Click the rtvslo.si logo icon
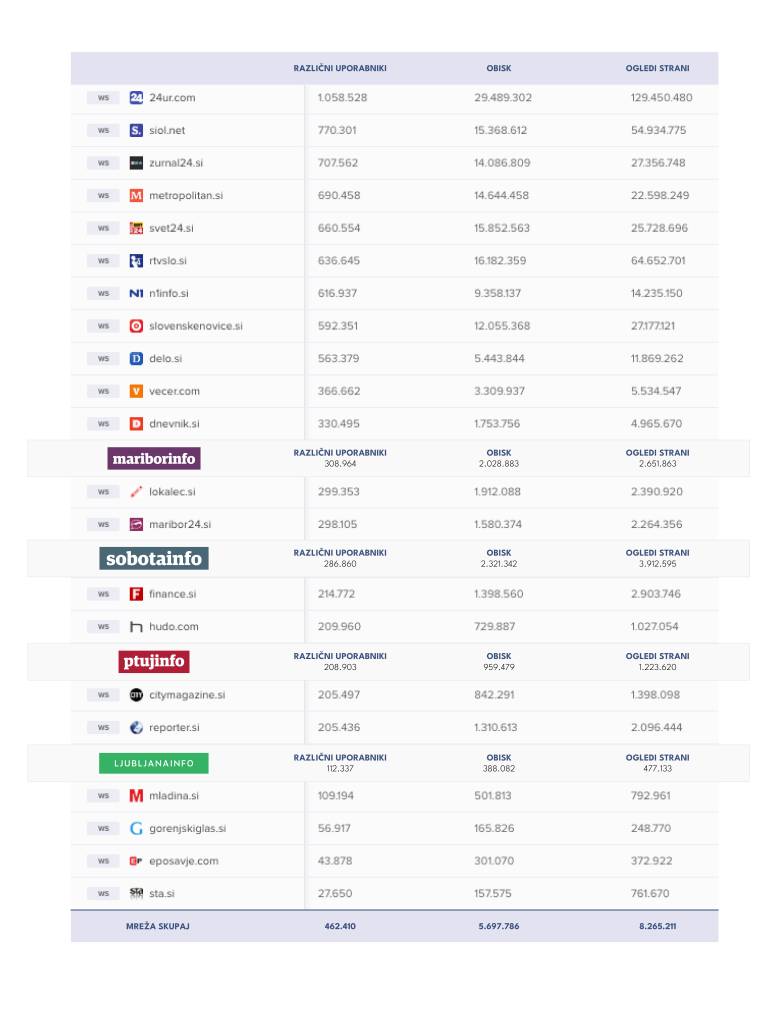Screen dimensions: 768x1024 tap(137, 261)
